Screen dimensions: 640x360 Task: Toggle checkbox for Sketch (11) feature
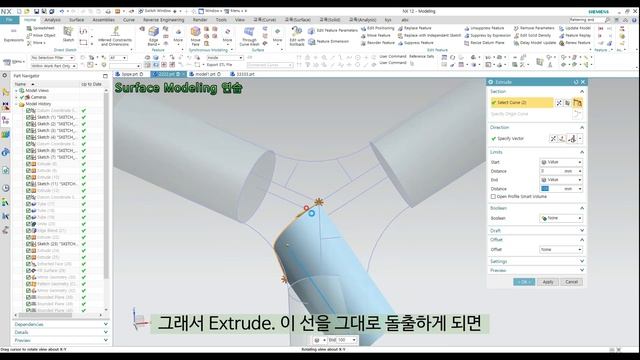28,184
